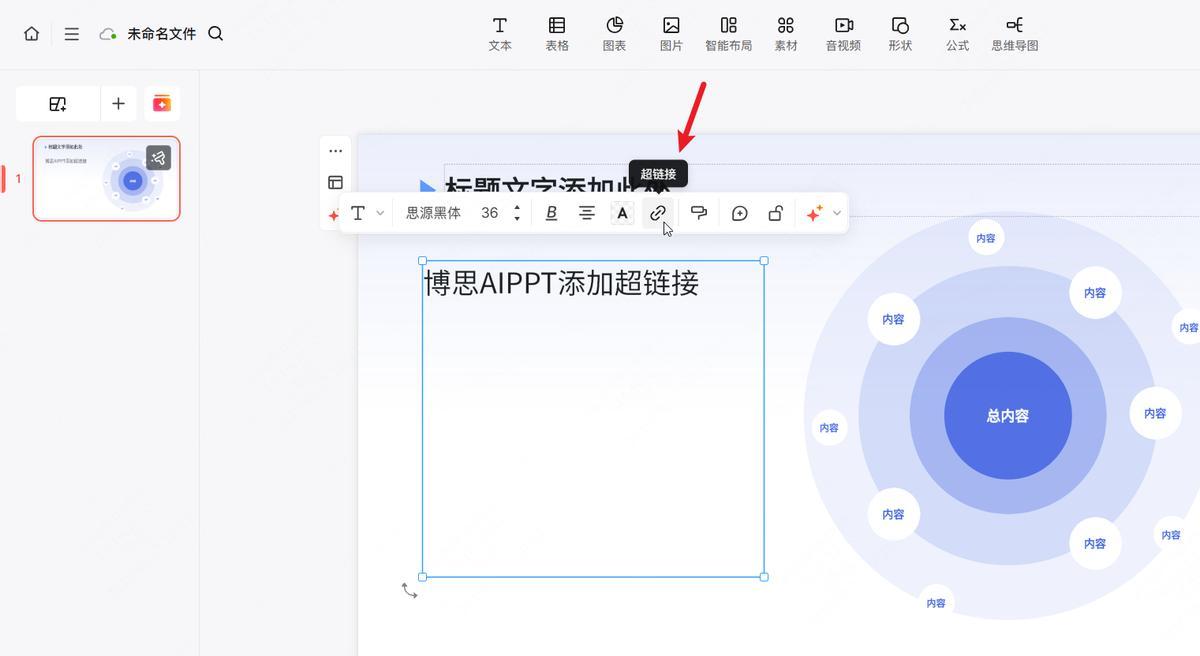Toggle text alignment in the floating toolbar
The height and width of the screenshot is (656, 1200).
point(587,212)
